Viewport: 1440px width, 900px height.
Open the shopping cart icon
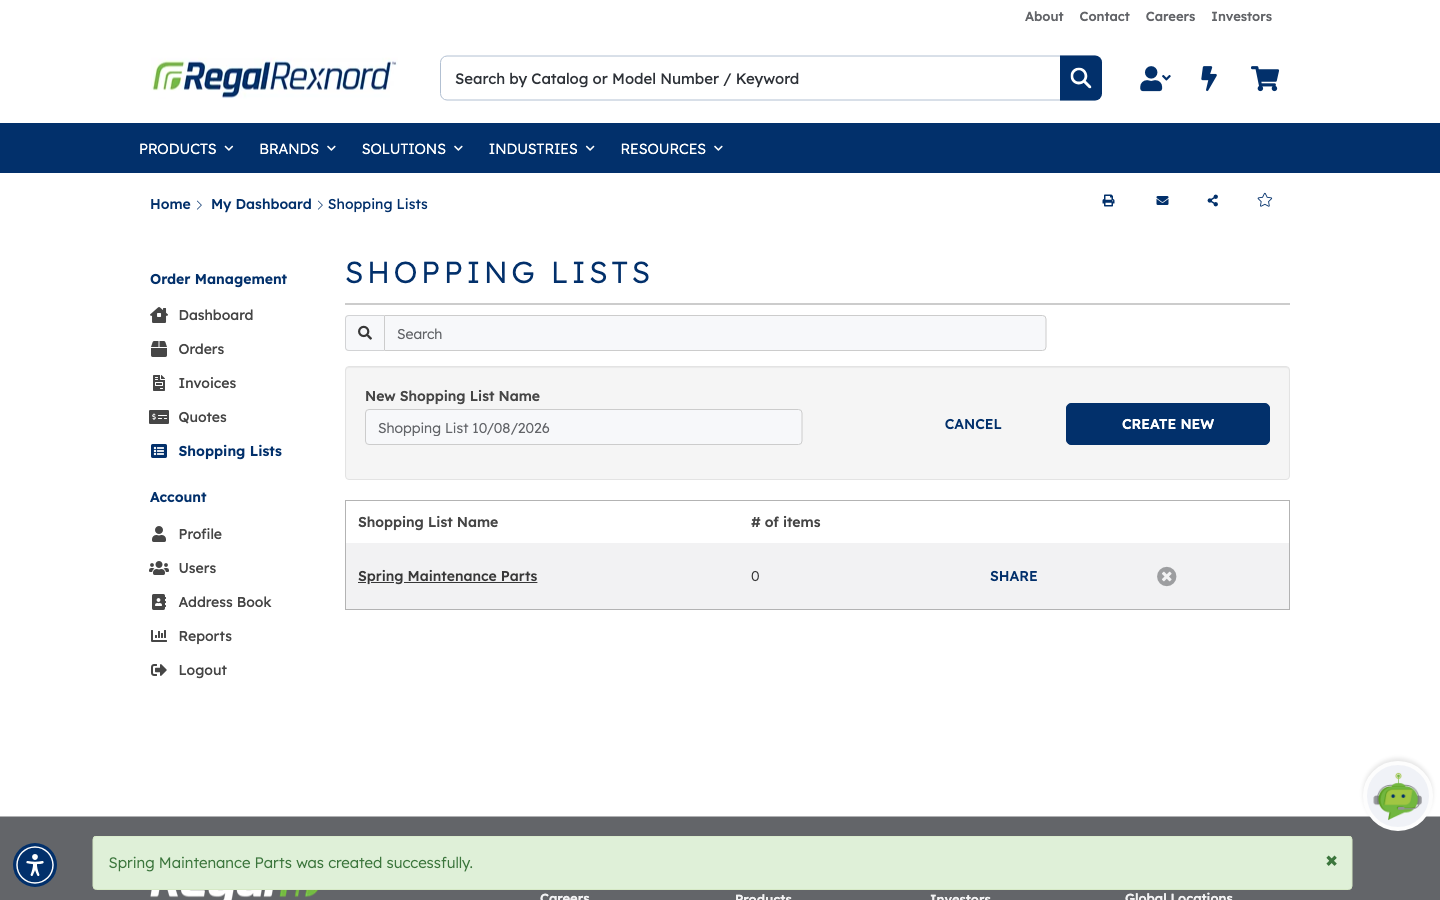point(1265,78)
